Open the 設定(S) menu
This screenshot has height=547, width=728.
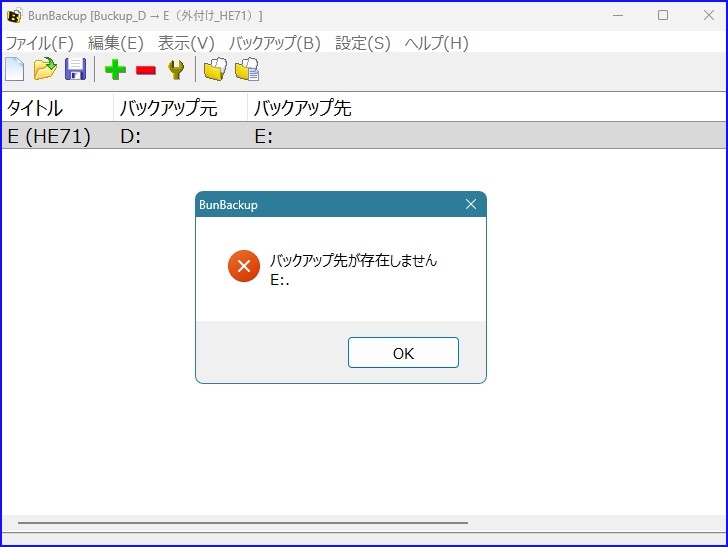click(x=363, y=43)
